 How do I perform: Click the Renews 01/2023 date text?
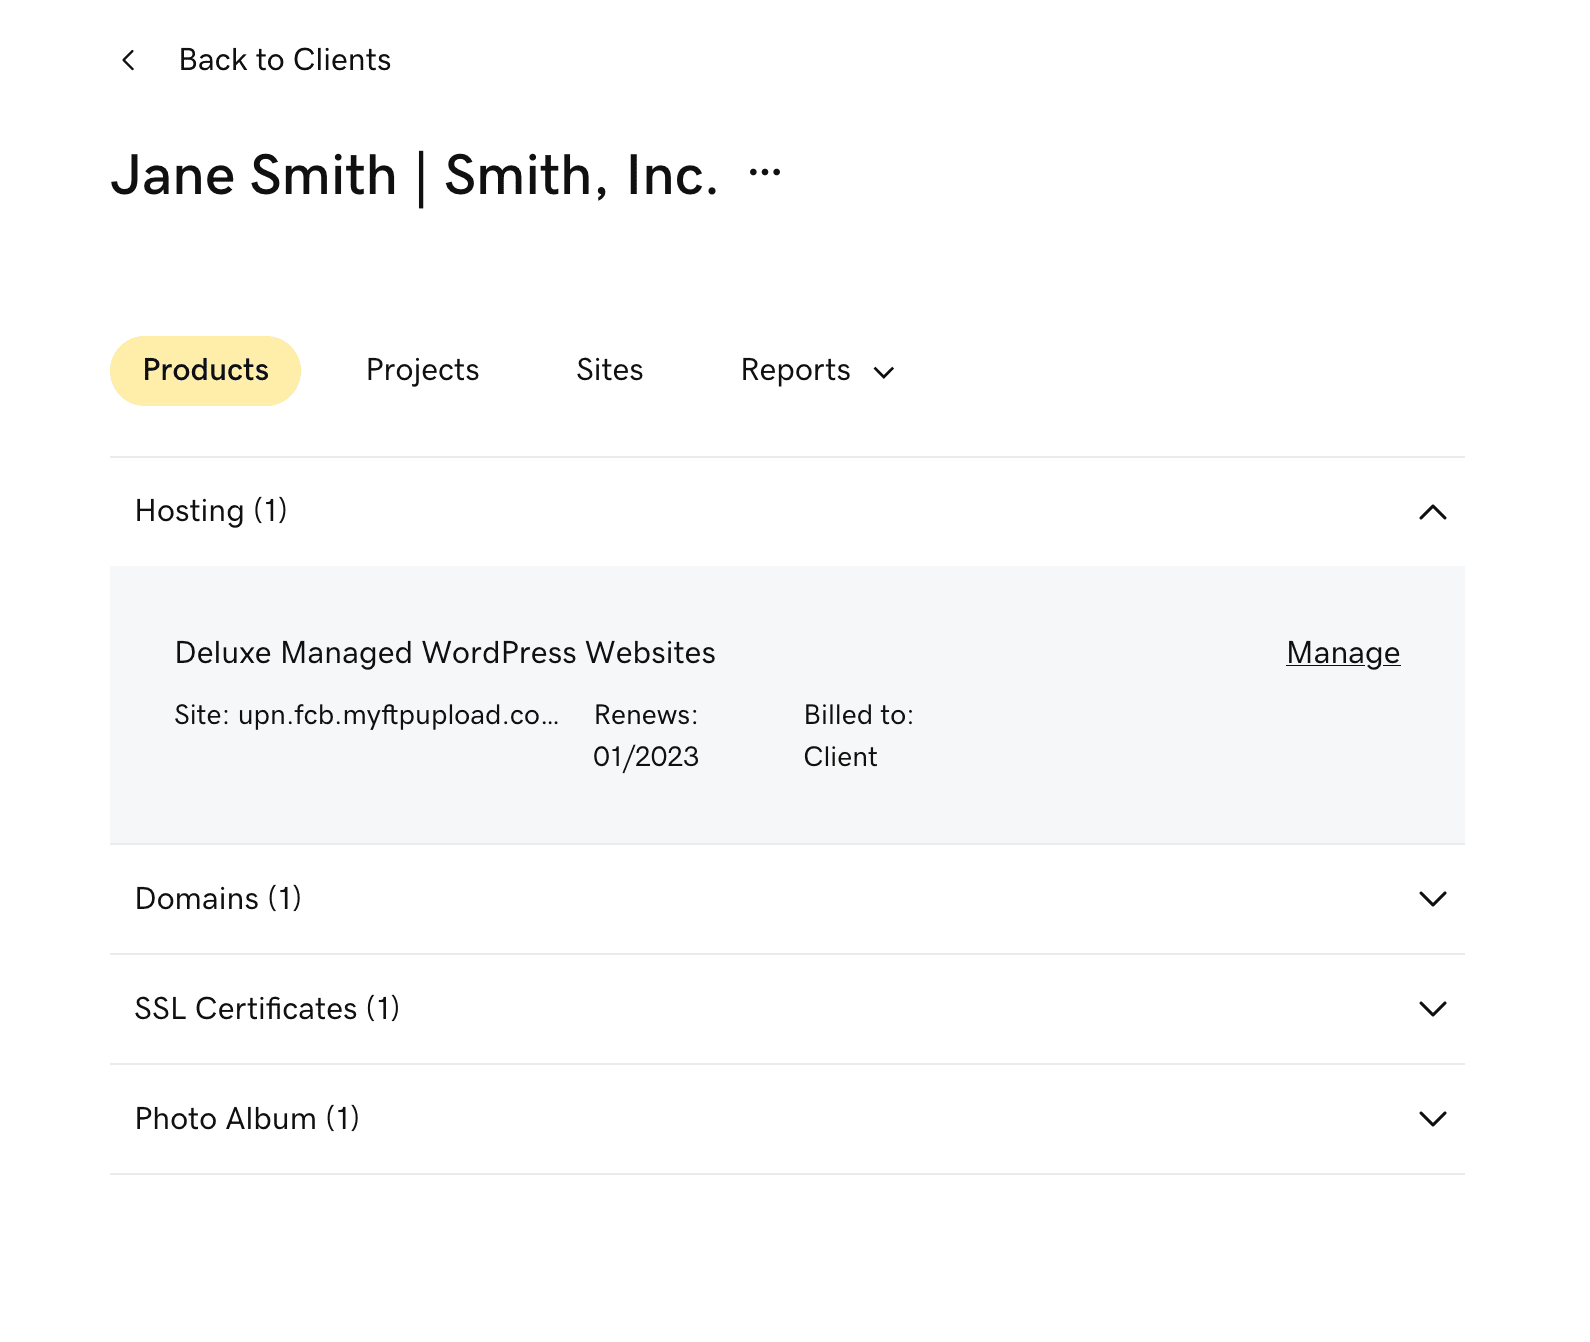point(646,757)
